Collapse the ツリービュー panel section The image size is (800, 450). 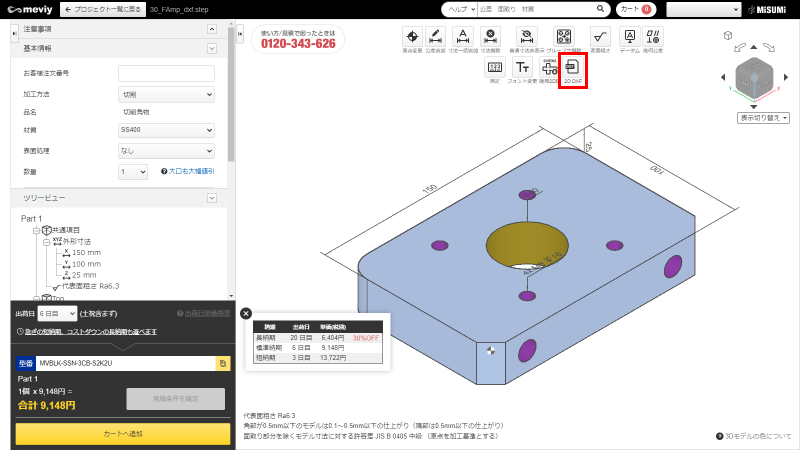pyautogui.click(x=211, y=198)
